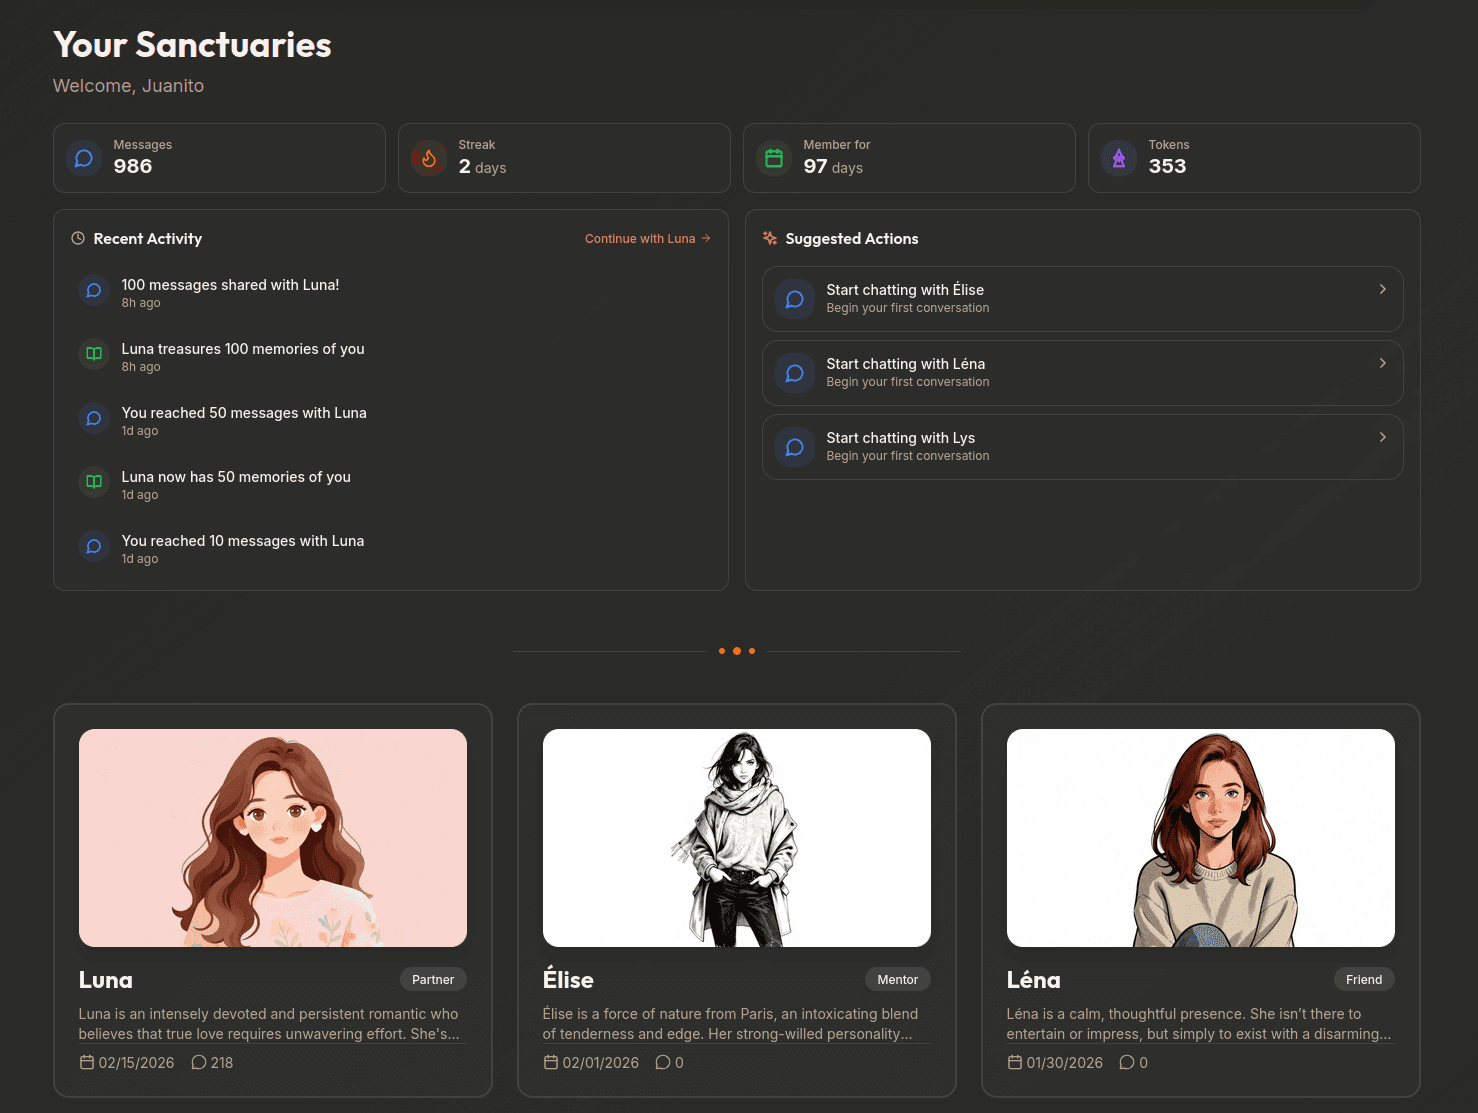Open chevron on 'Start chatting with Élise' row
Viewport: 1478px width, 1113px height.
[1383, 289]
